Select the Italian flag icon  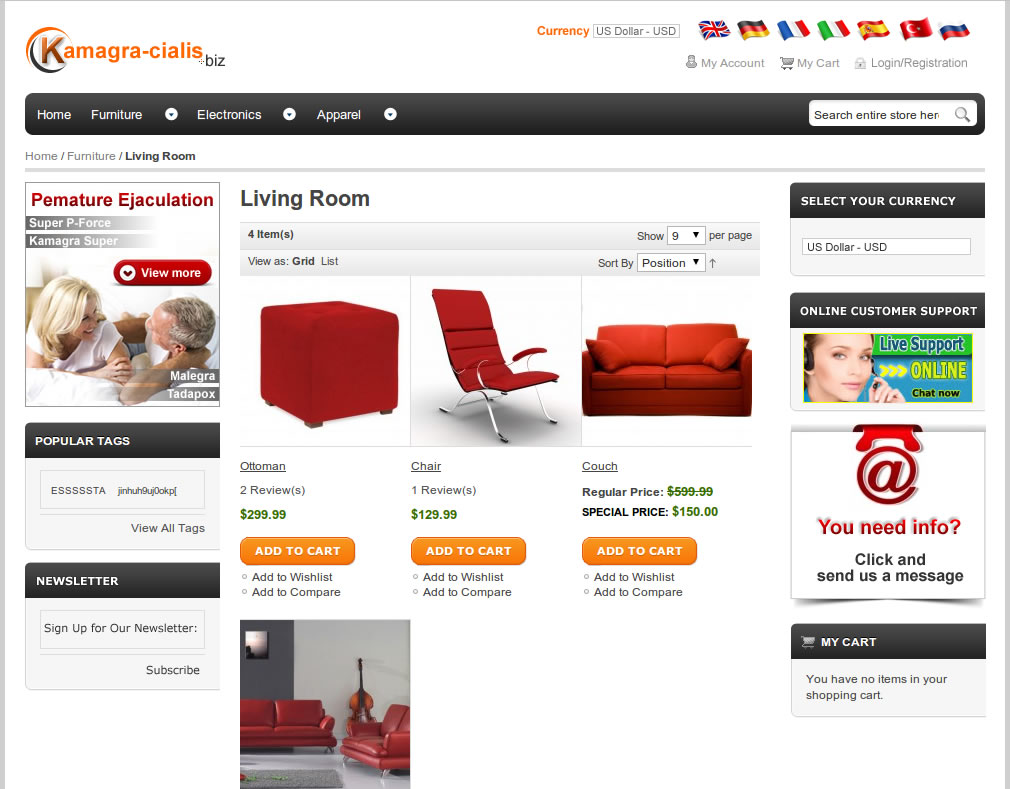tap(834, 30)
